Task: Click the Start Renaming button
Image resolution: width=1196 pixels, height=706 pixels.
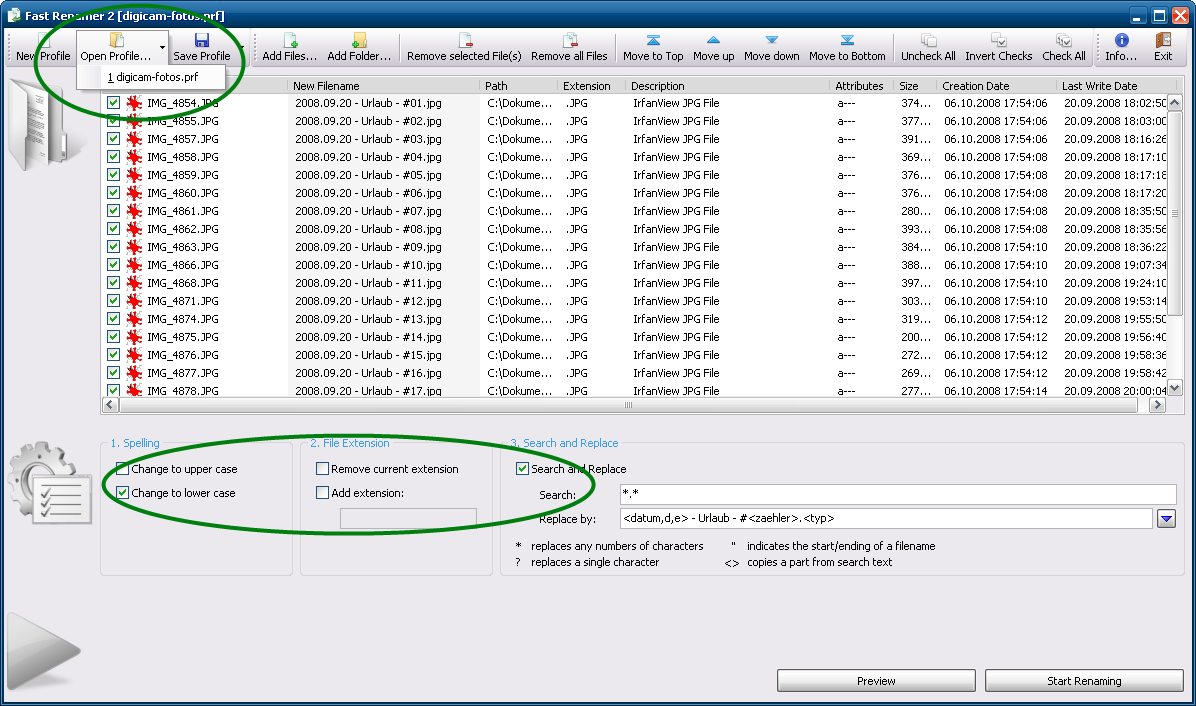Action: [1084, 681]
